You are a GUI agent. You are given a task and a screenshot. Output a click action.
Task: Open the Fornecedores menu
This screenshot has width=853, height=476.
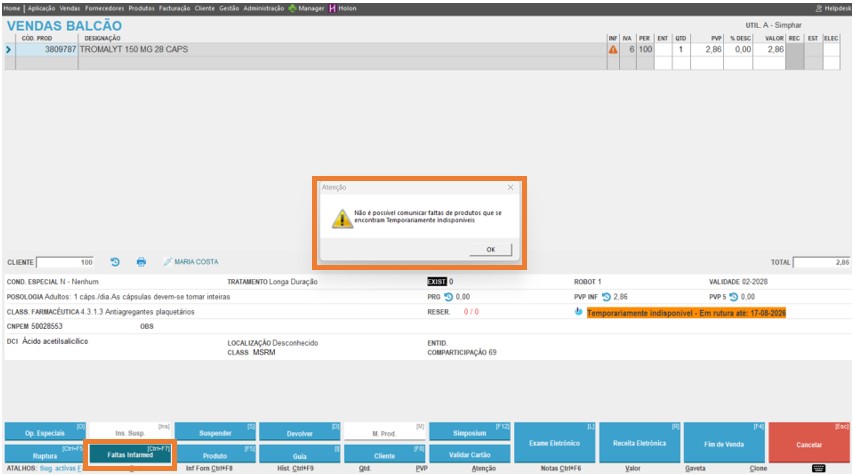tap(104, 8)
